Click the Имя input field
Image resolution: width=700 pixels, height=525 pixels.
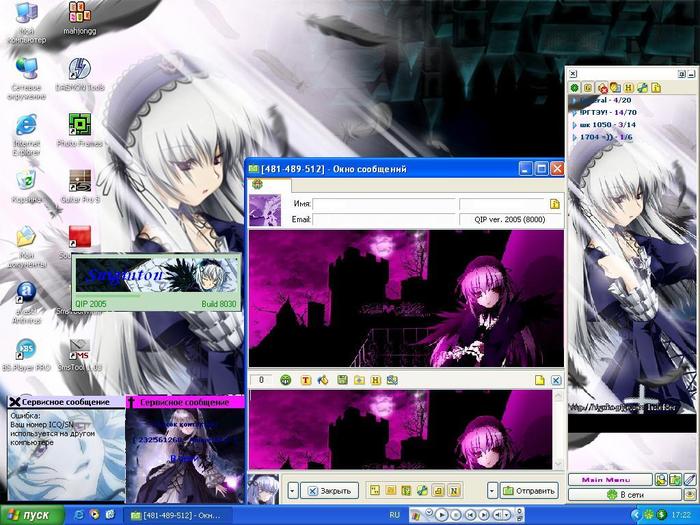pos(384,204)
